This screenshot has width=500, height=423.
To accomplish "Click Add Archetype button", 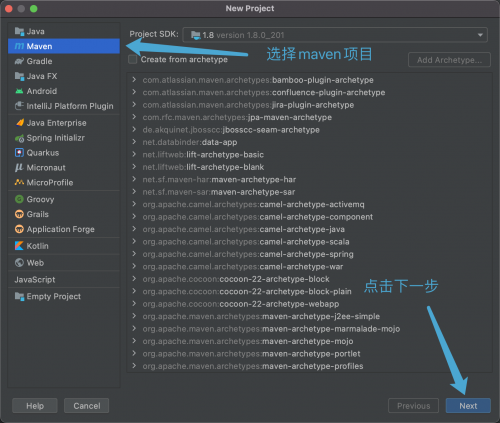I will [x=449, y=60].
